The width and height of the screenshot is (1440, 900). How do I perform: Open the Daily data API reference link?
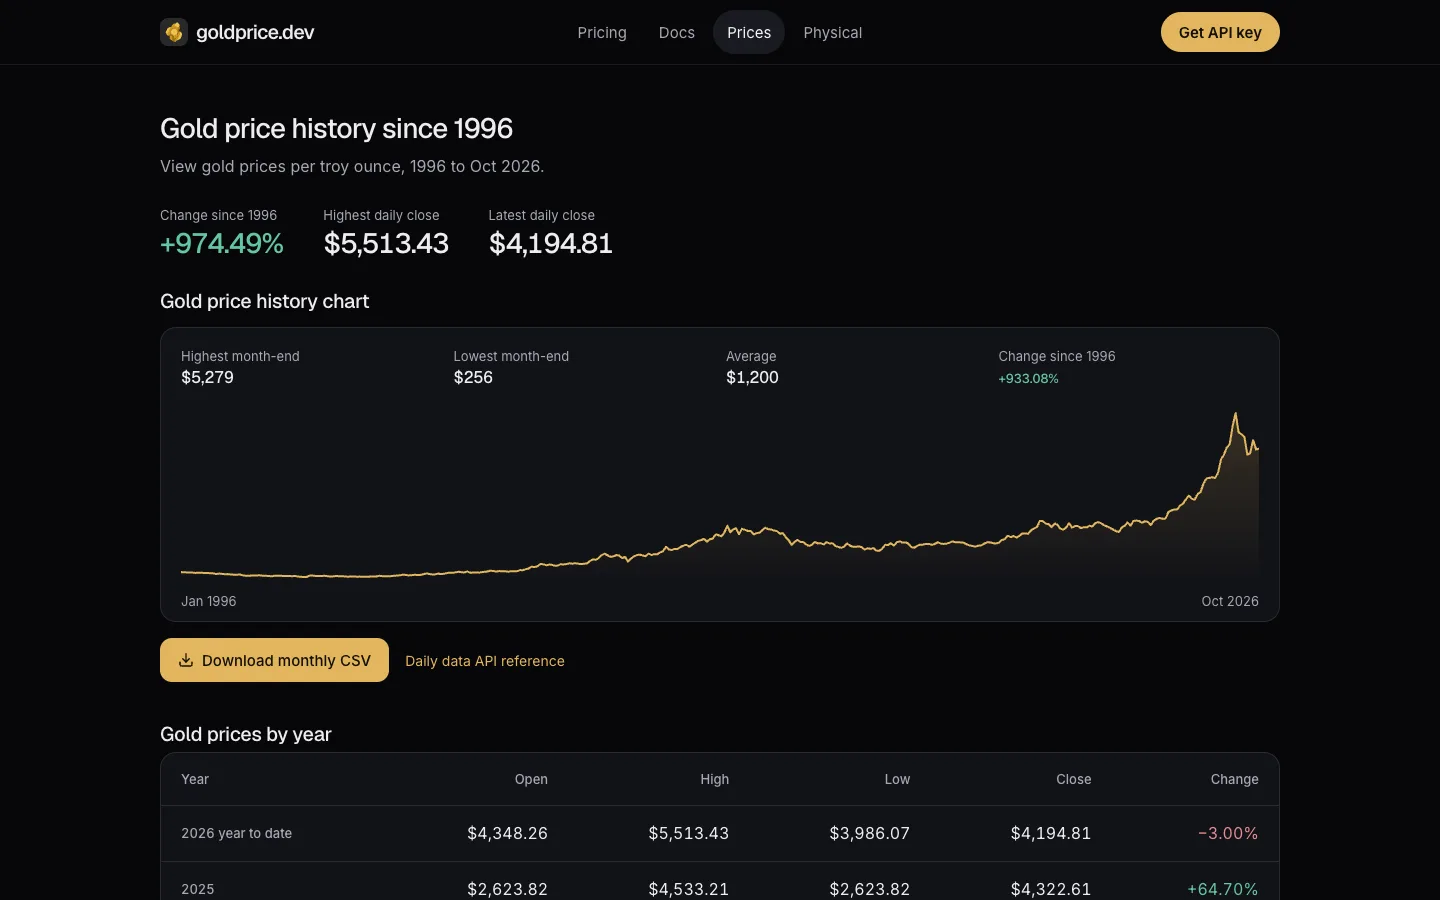pyautogui.click(x=485, y=661)
